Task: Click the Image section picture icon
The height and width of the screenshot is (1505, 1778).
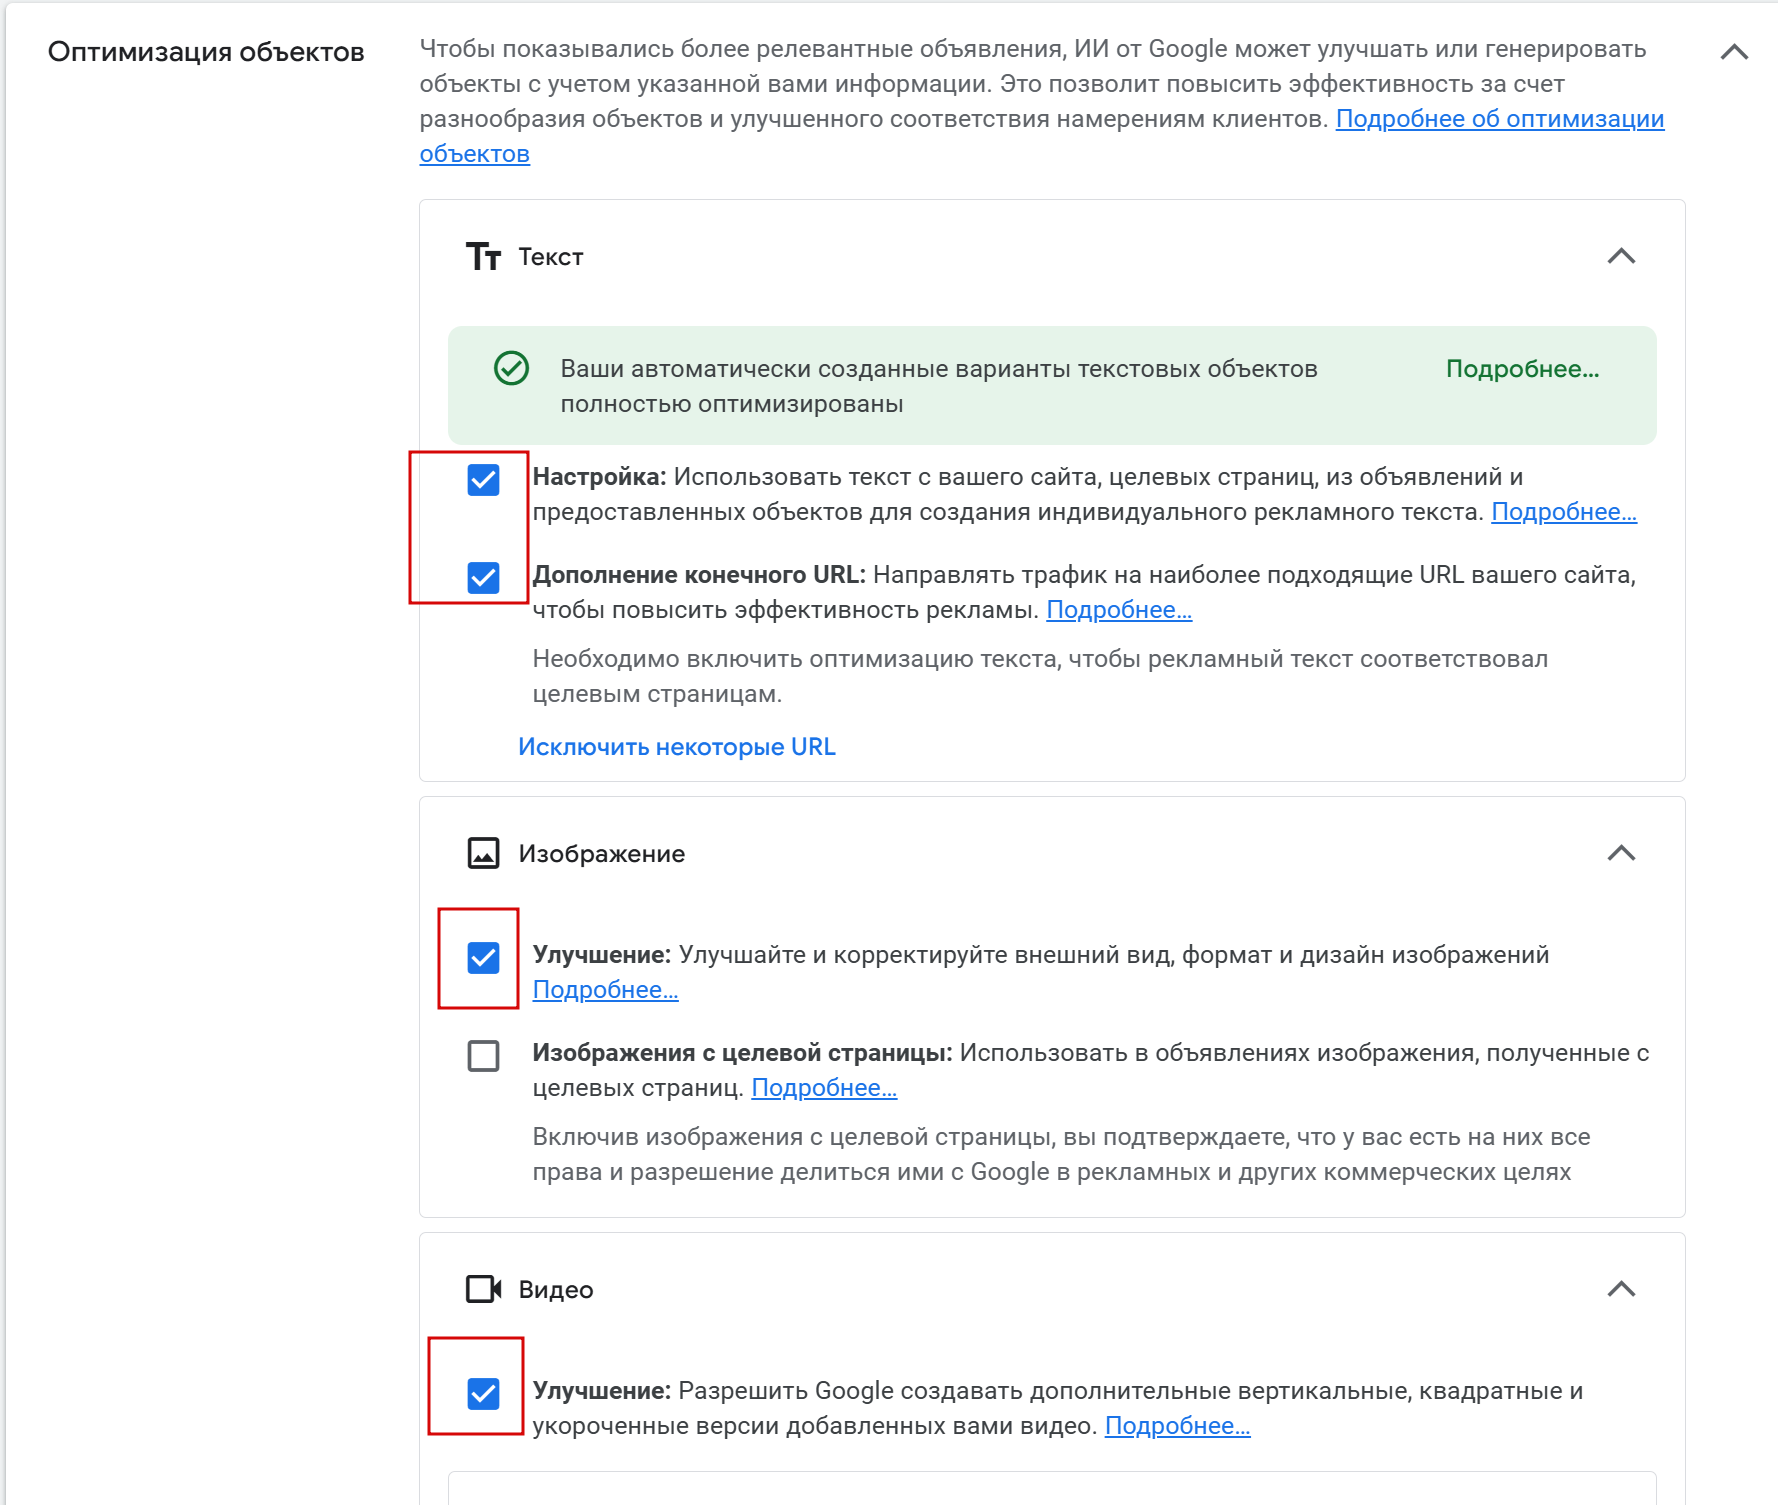Action: click(x=483, y=853)
